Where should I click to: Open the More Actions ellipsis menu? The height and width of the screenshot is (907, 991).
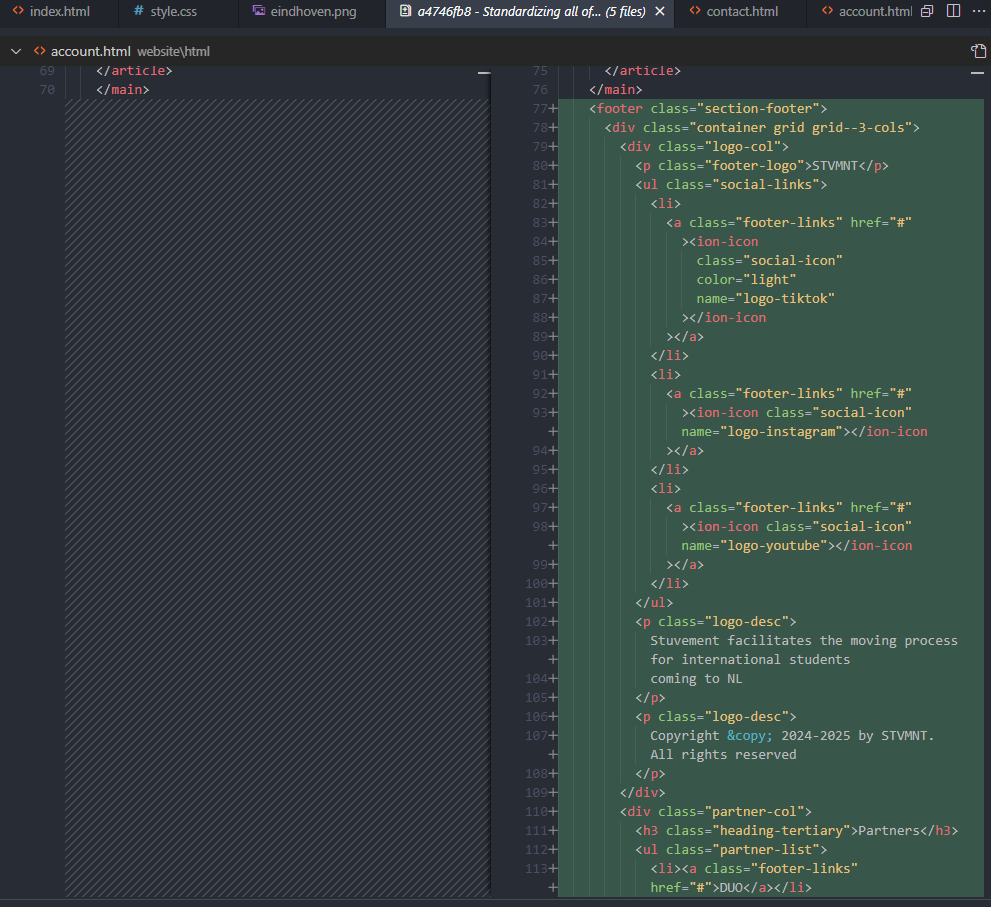pyautogui.click(x=981, y=12)
